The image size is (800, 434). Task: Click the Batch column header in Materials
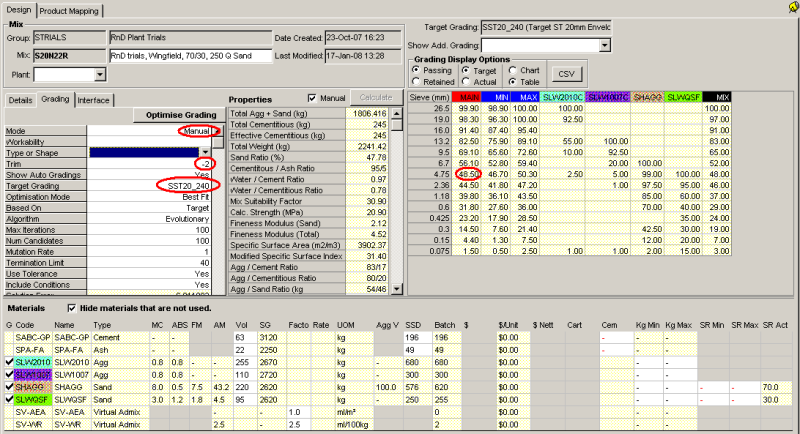click(x=444, y=325)
